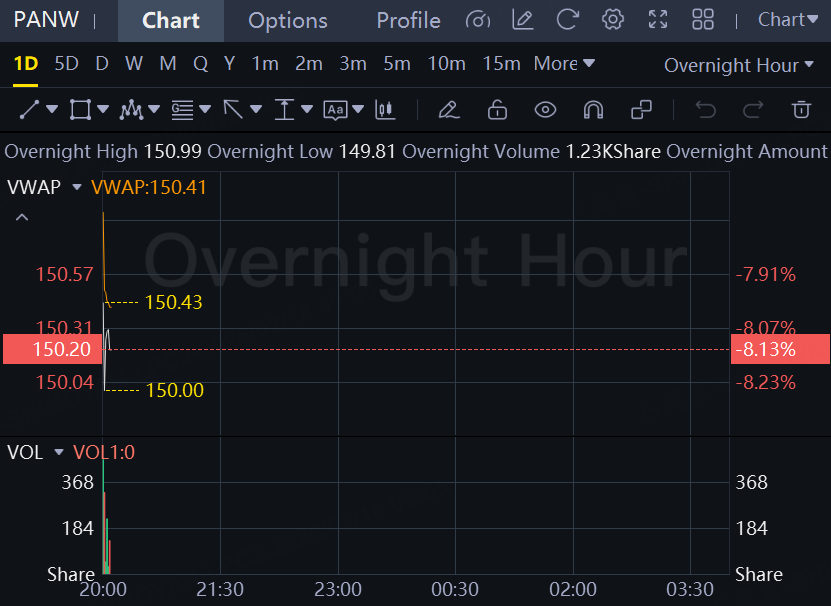Open the VOL indicator dropdown
Screen dimensions: 831x606
58,453
